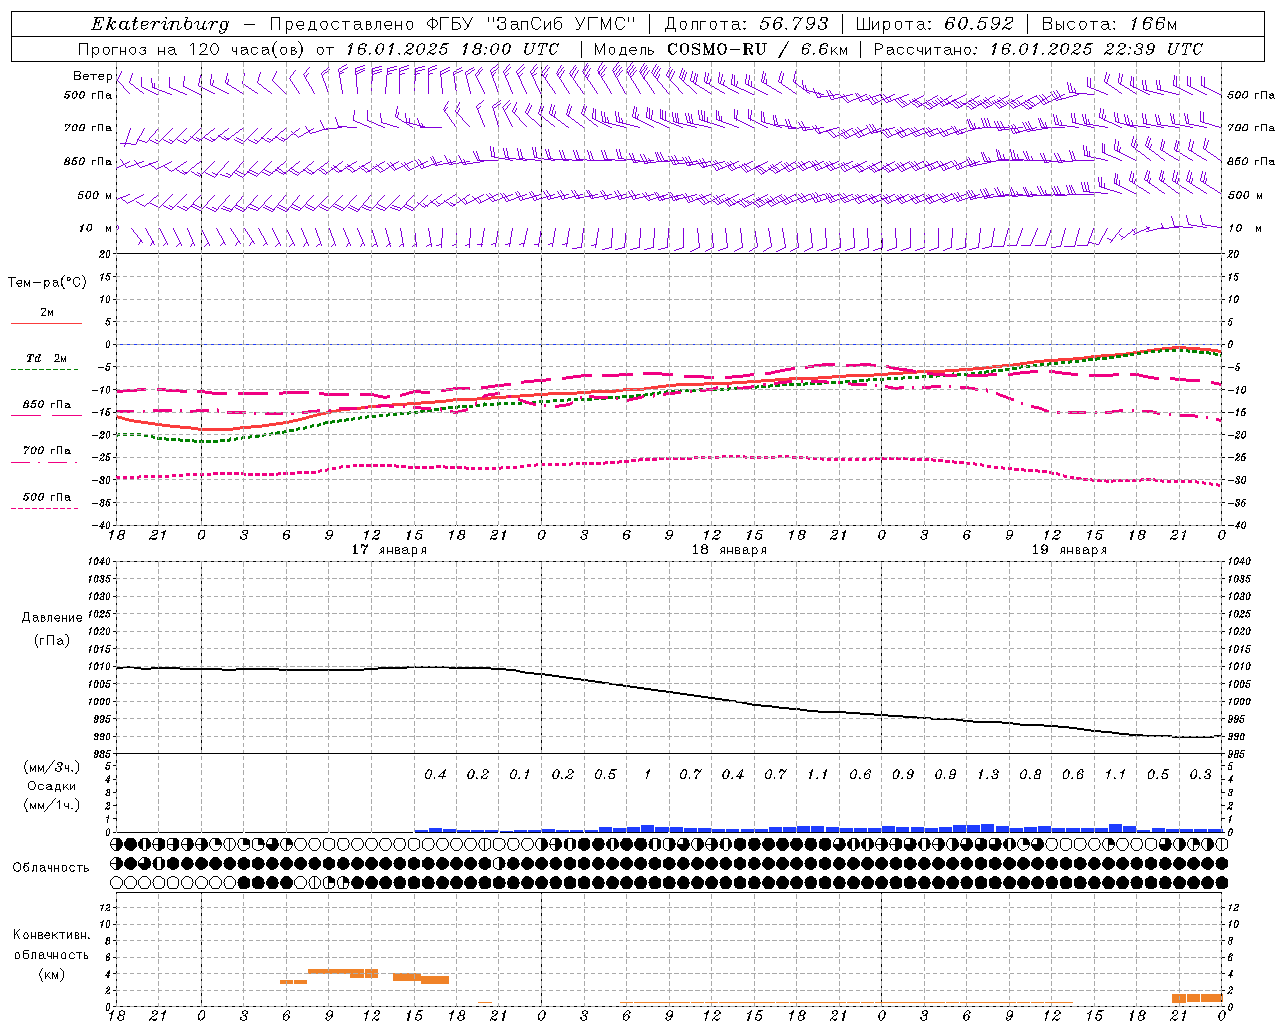
Task: Click the orange convective bar at the chart's right end
Action: (1197, 998)
